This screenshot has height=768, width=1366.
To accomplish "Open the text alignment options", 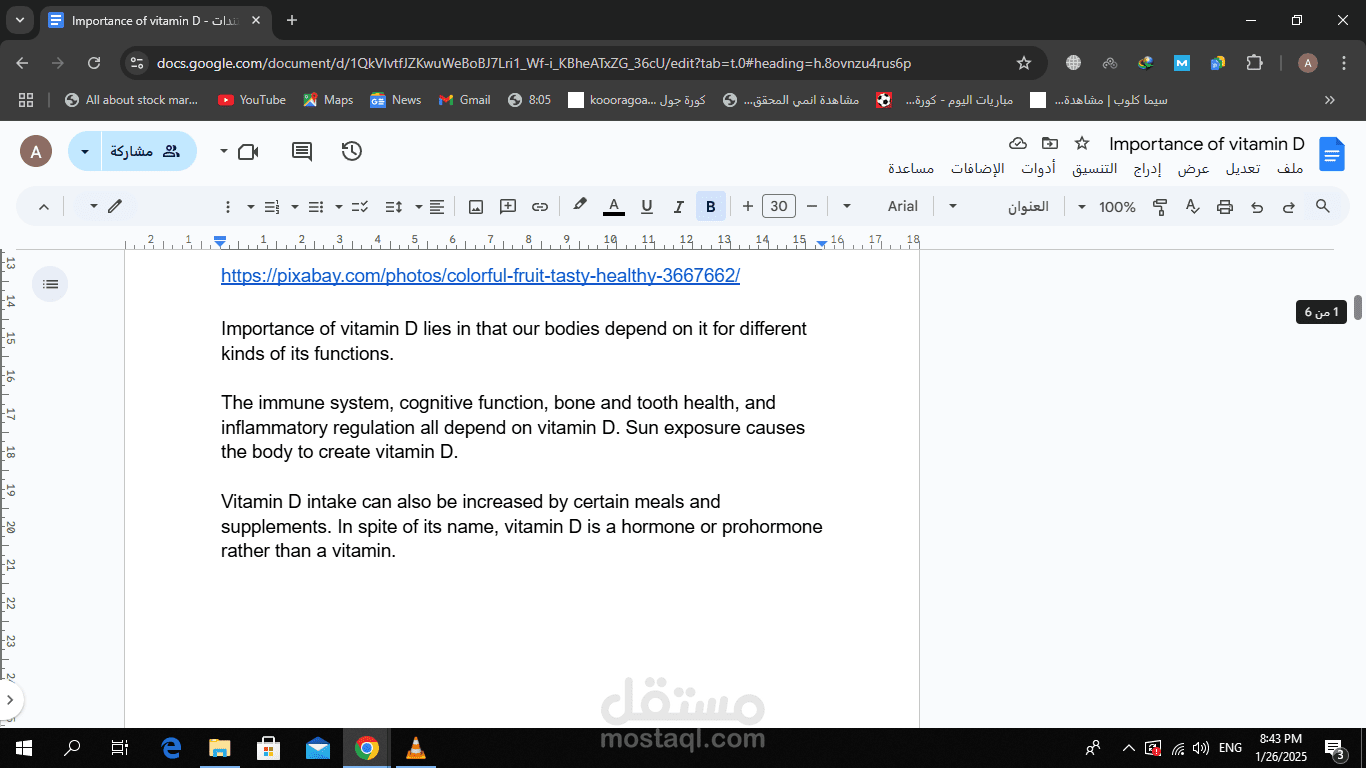I will click(x=437, y=207).
